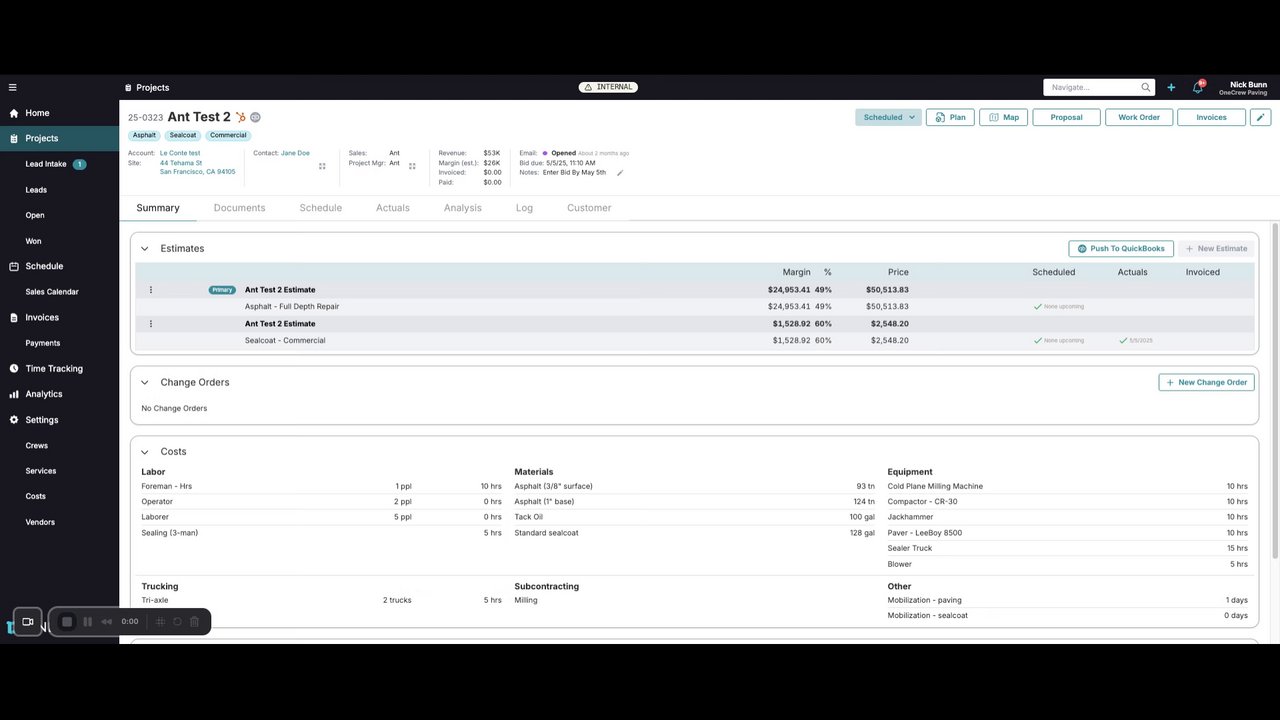
Task: Open the Le Conte test account link
Action: (180, 153)
